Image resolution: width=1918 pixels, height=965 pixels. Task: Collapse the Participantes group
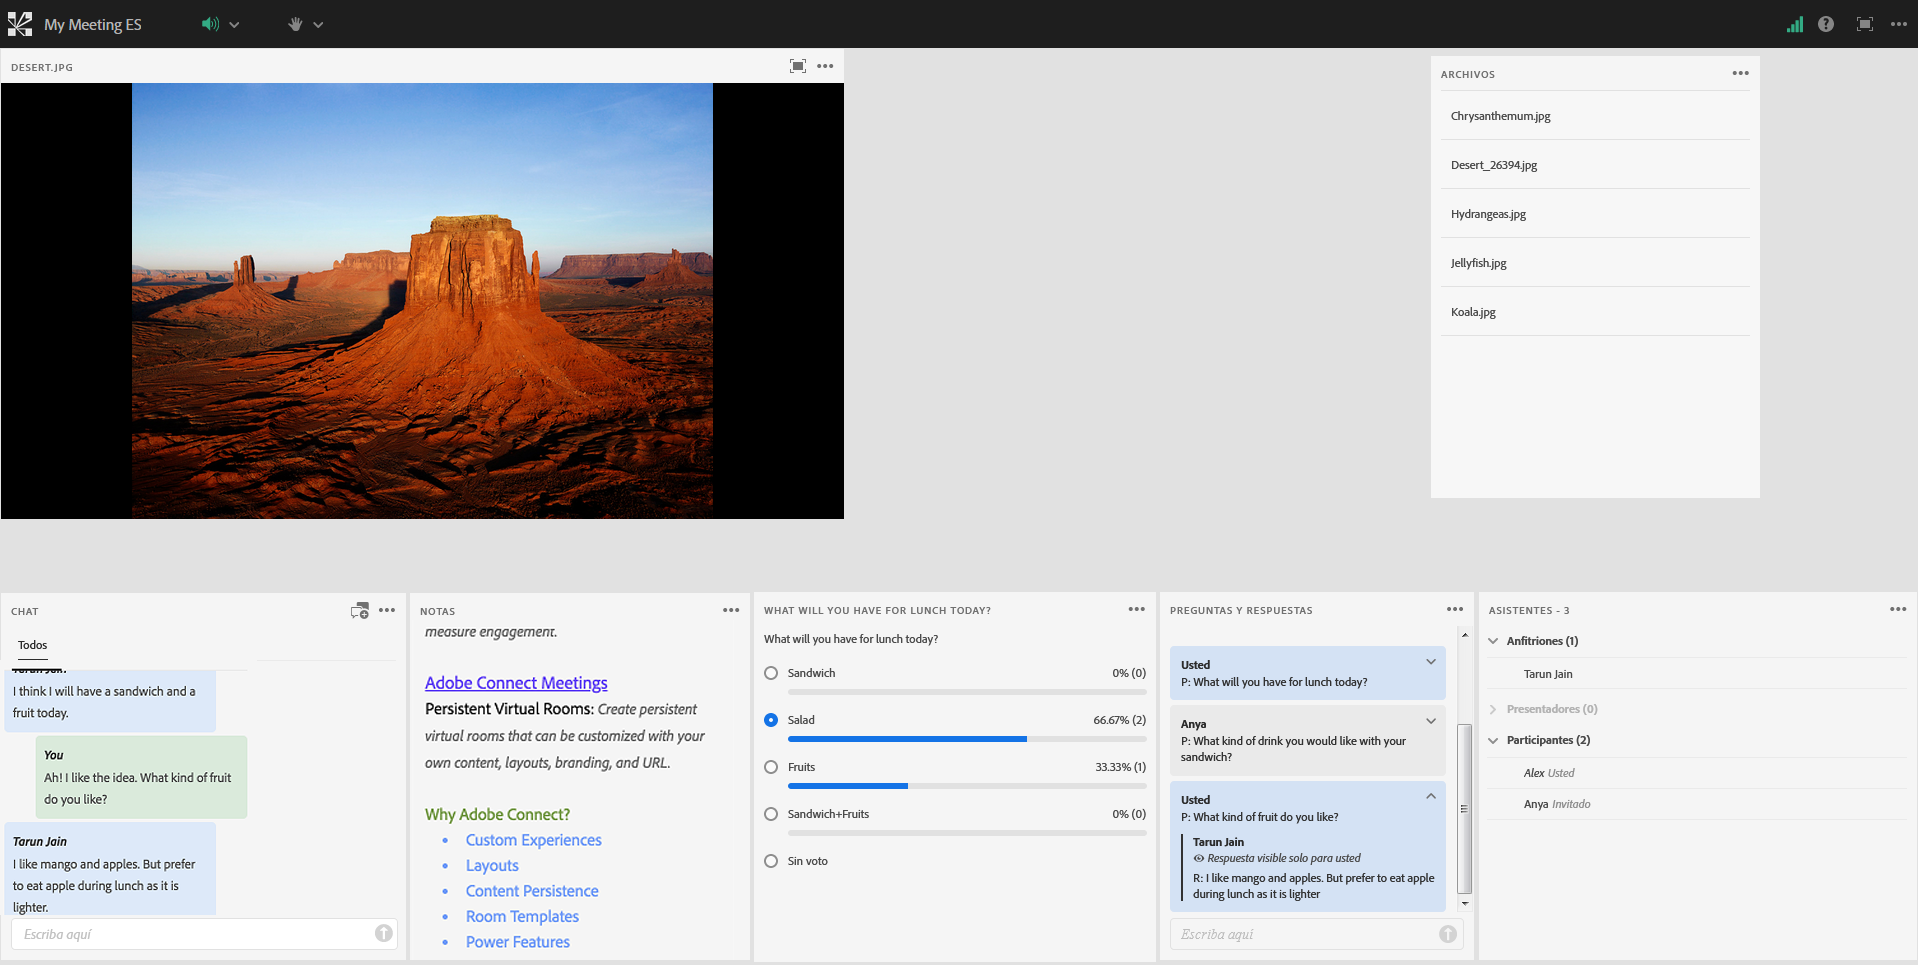(1493, 740)
